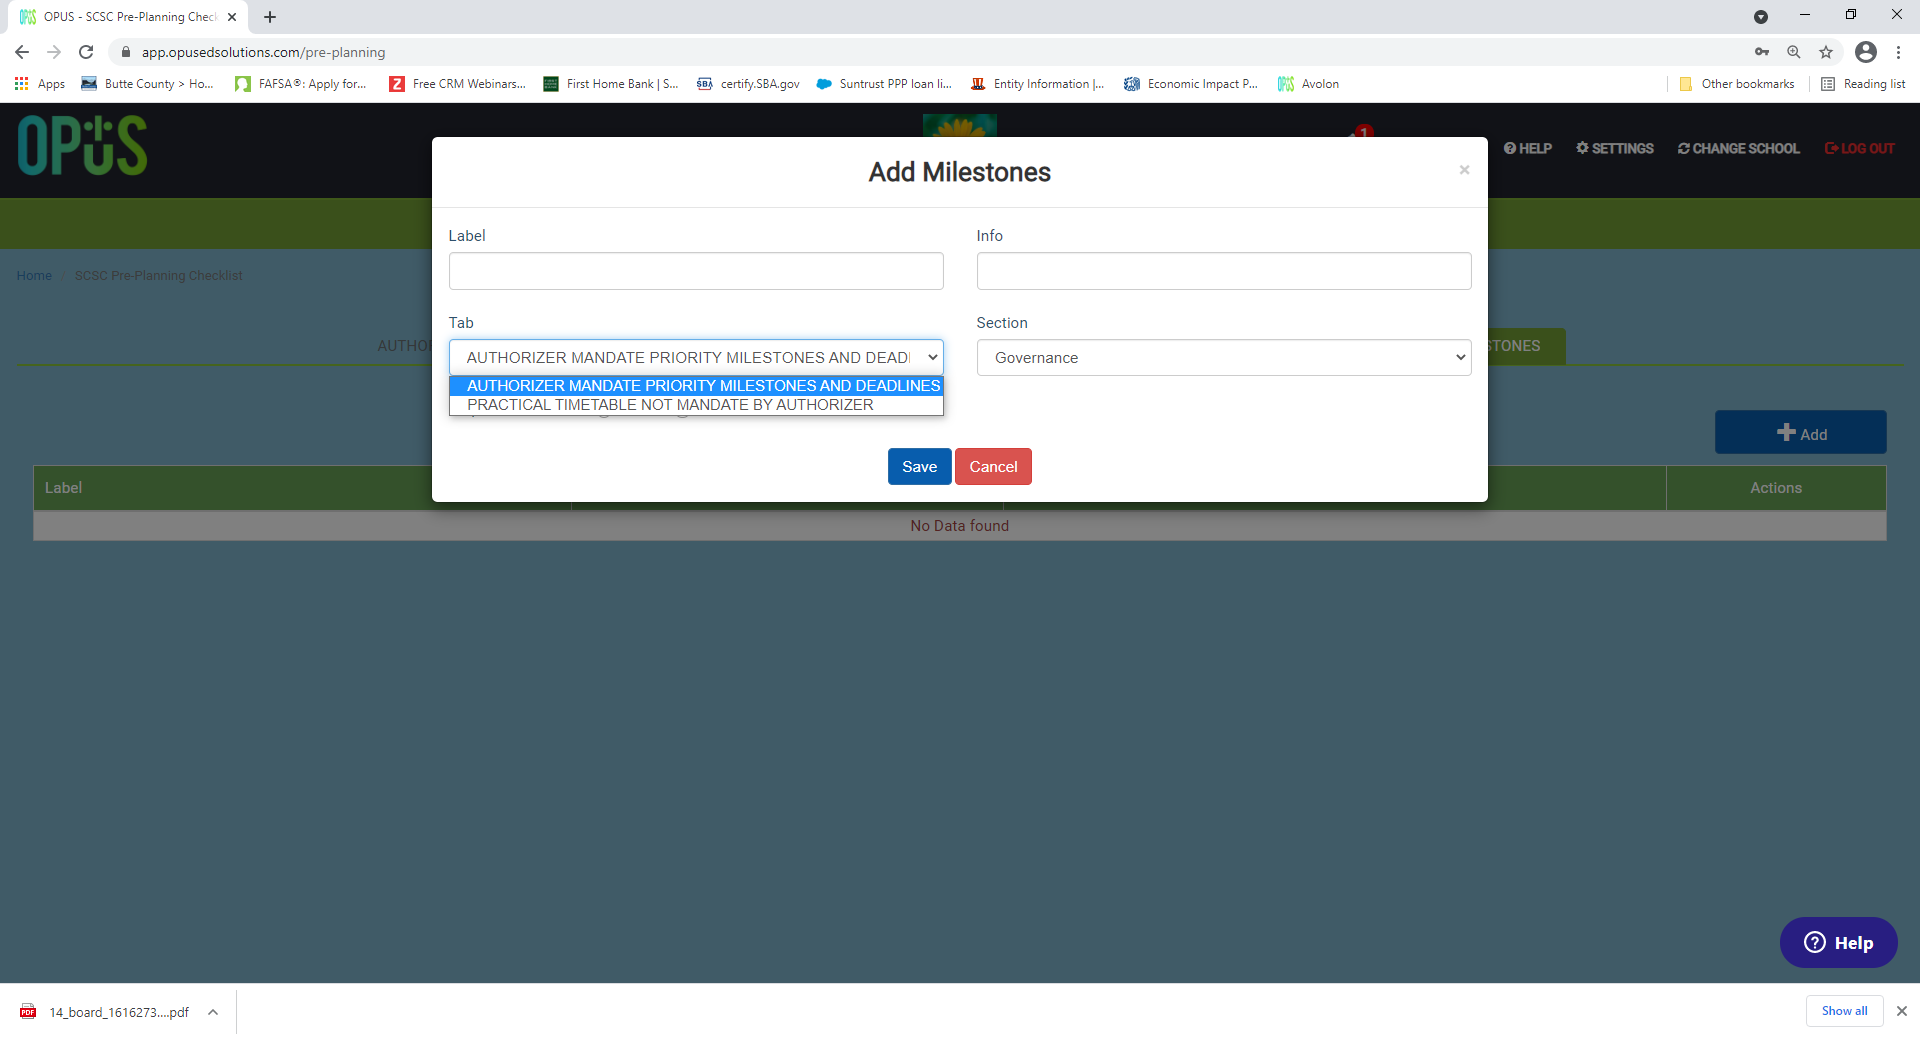This screenshot has height=1040, width=1920.
Task: Collapse the Tab dropdown
Action: coord(696,358)
